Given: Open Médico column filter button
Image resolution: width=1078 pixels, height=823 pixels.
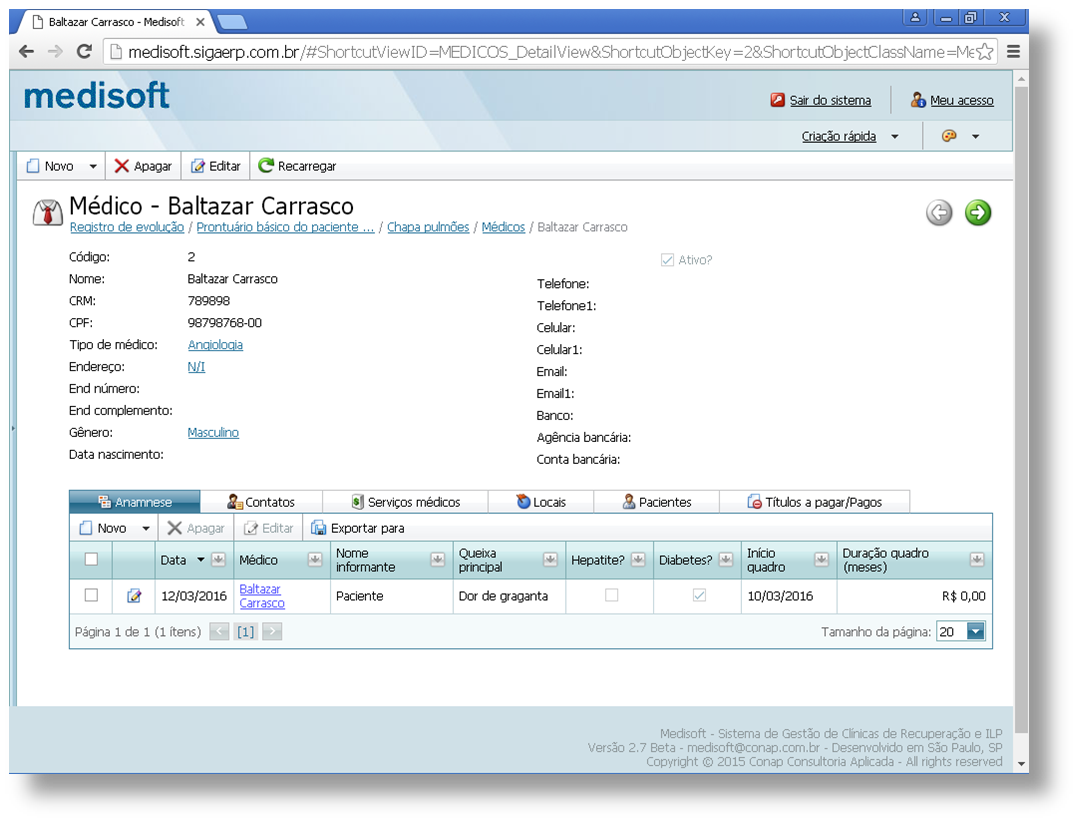Looking at the screenshot, I should click(x=315, y=560).
